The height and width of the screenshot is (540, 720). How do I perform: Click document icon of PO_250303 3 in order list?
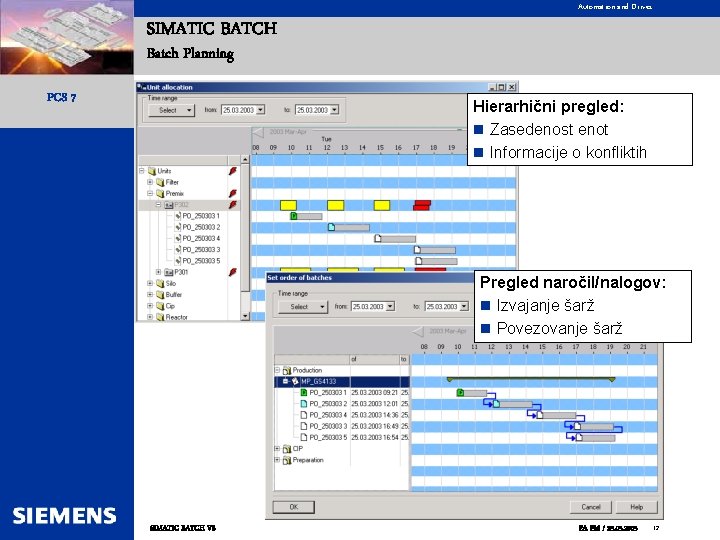pyautogui.click(x=304, y=426)
